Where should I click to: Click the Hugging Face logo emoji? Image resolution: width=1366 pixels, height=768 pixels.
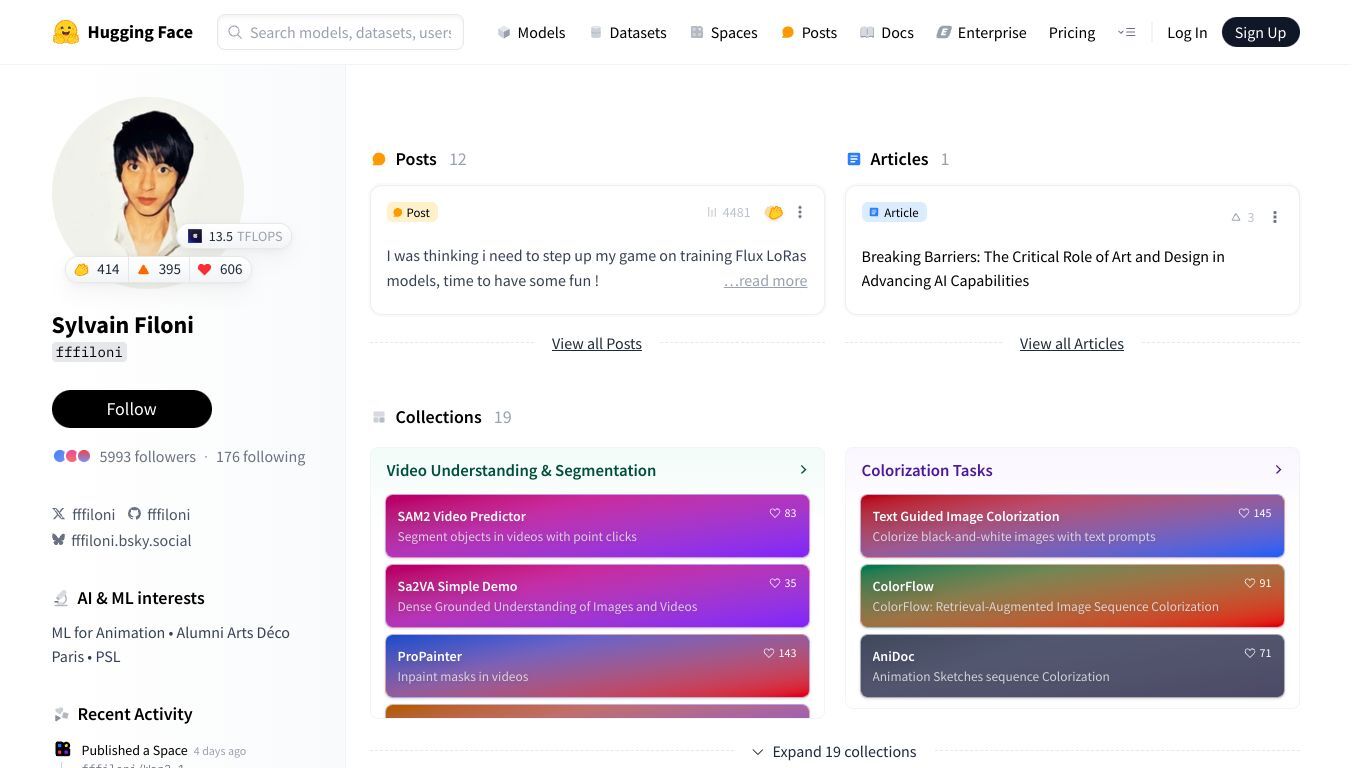(65, 32)
